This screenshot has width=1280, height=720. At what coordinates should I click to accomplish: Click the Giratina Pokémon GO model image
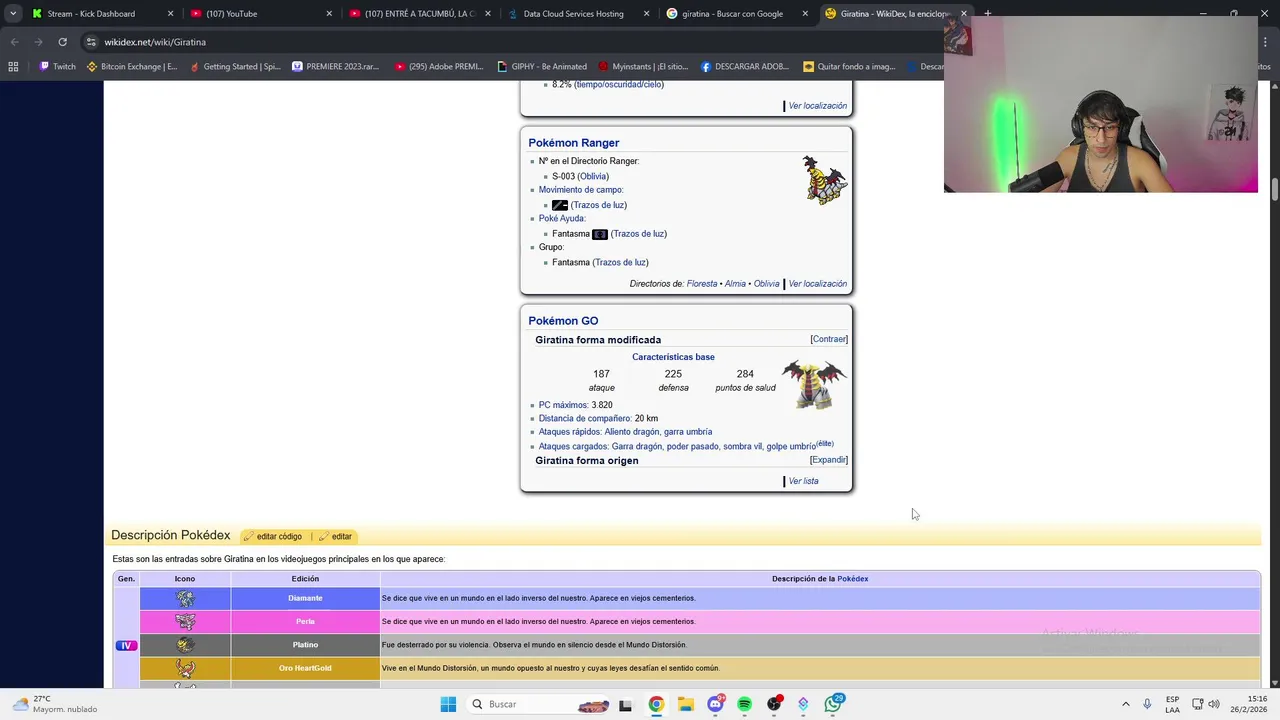(814, 385)
